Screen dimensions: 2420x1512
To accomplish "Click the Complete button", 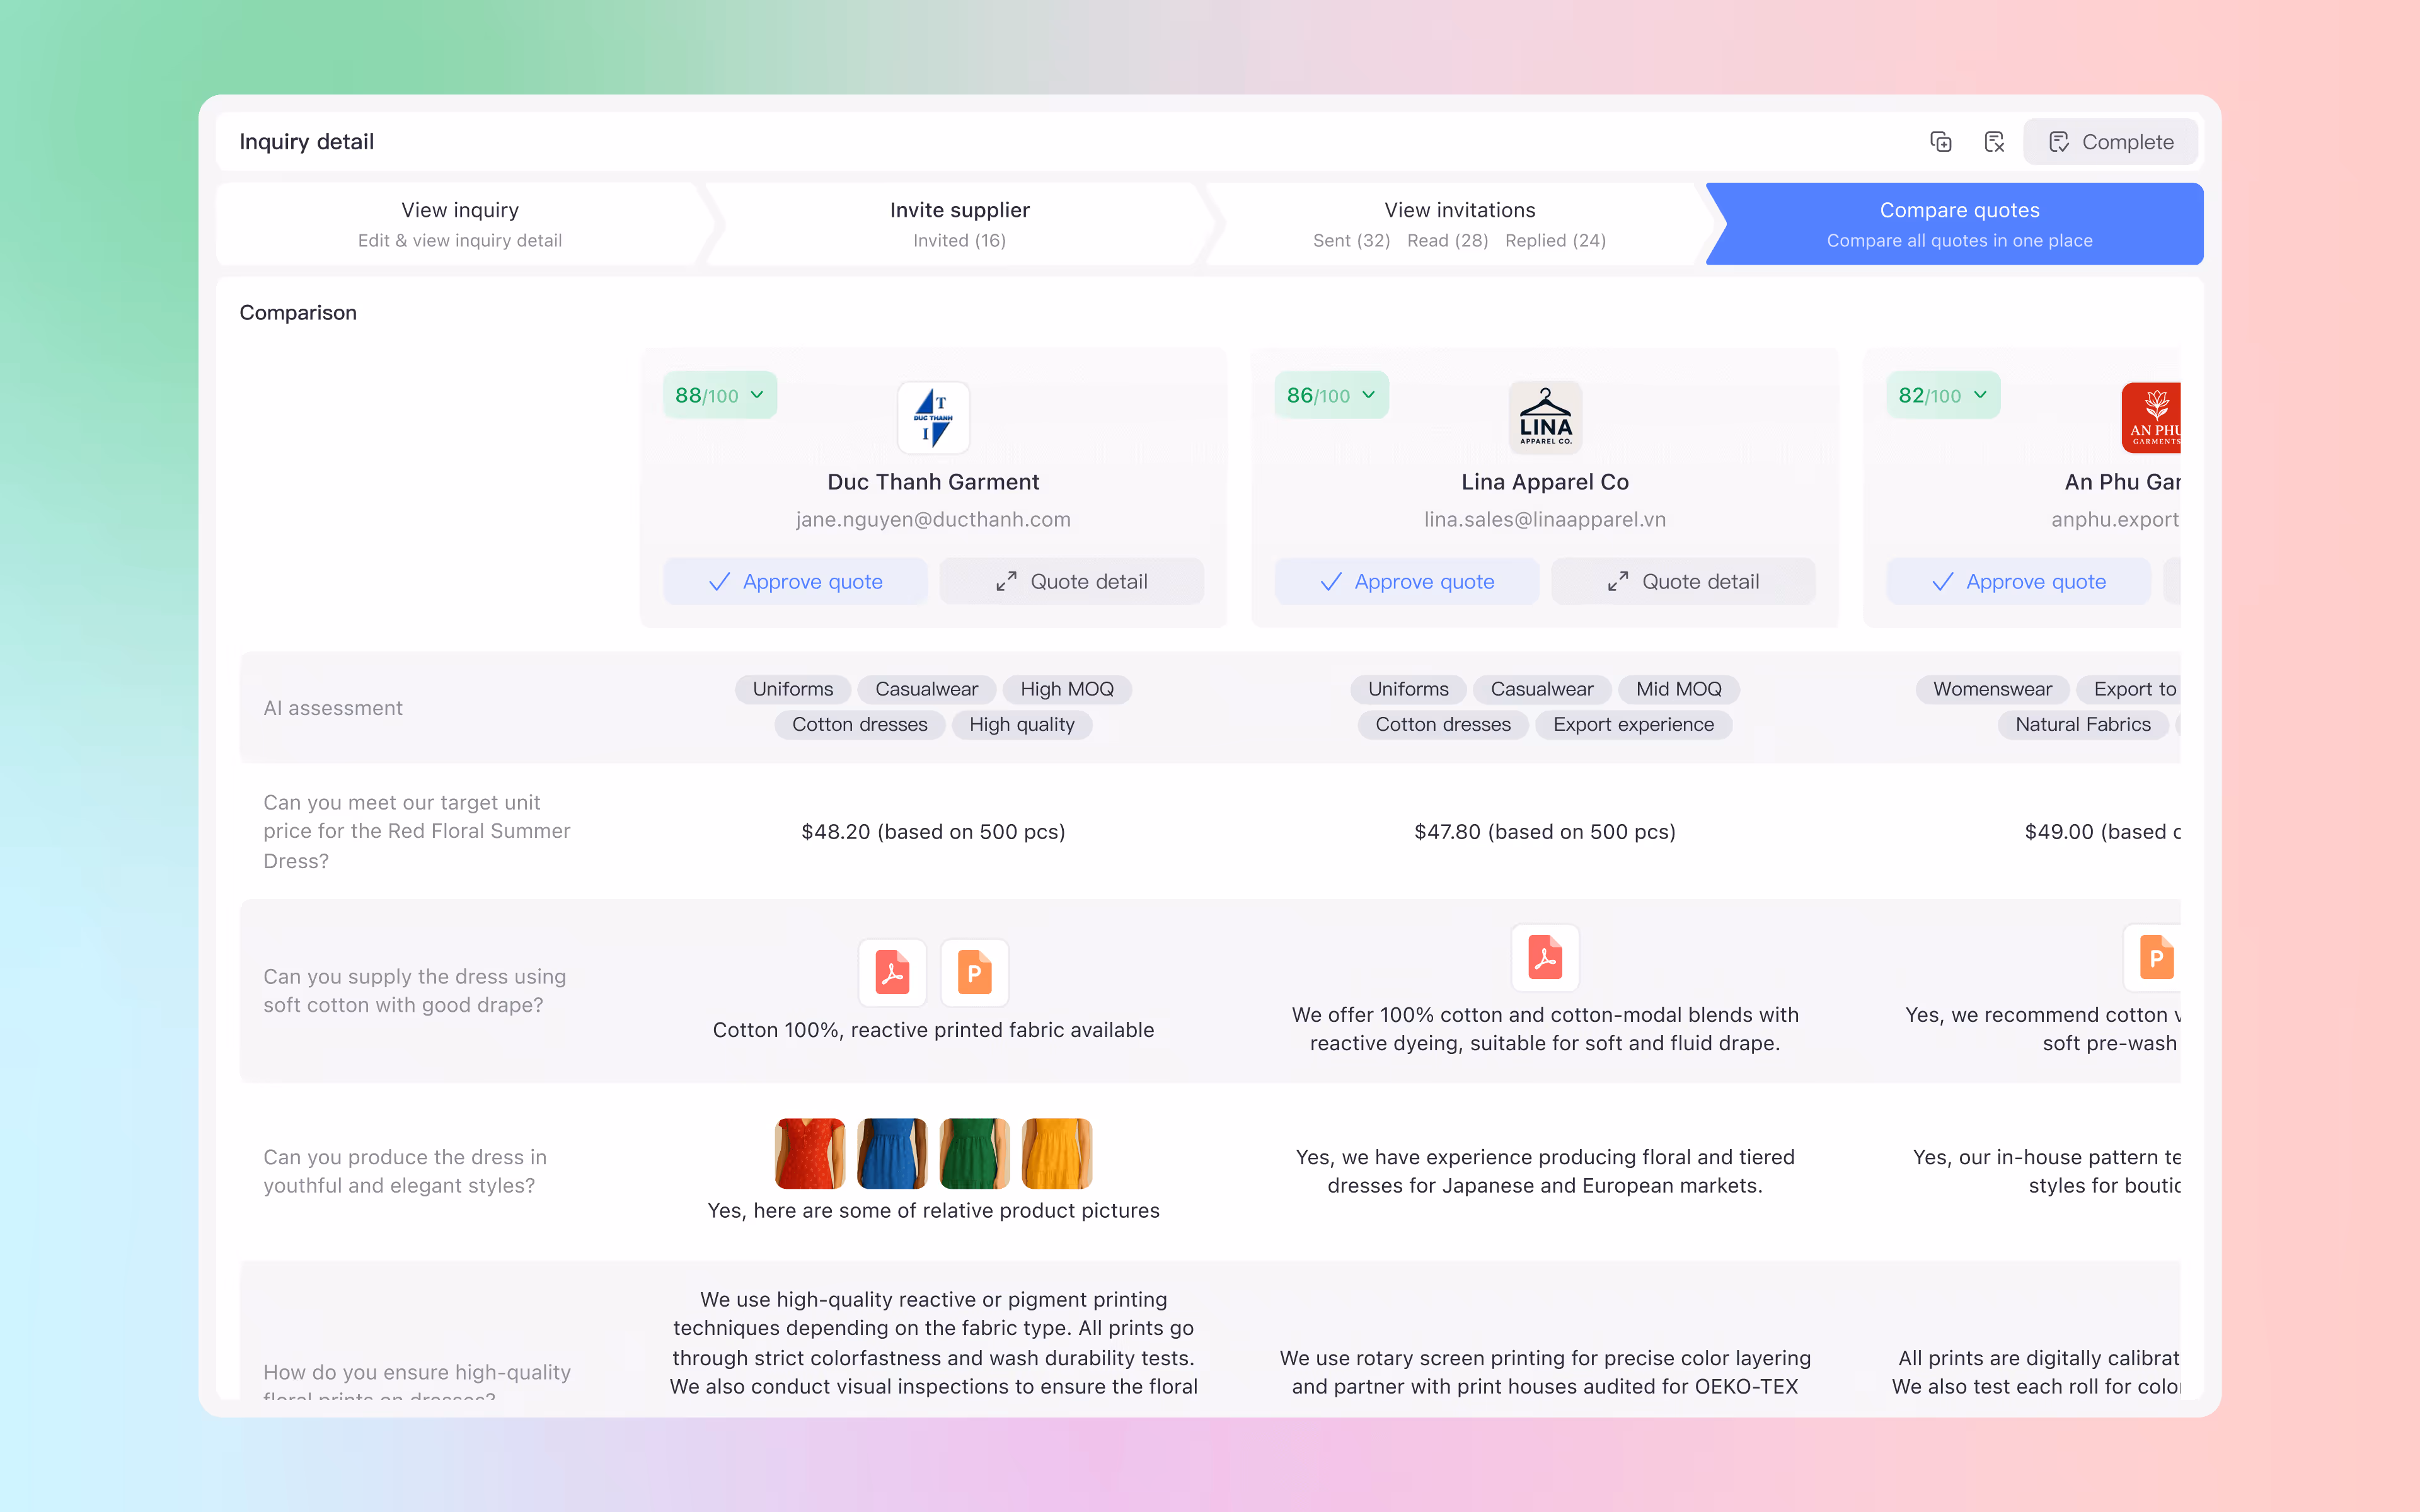I will (2110, 142).
